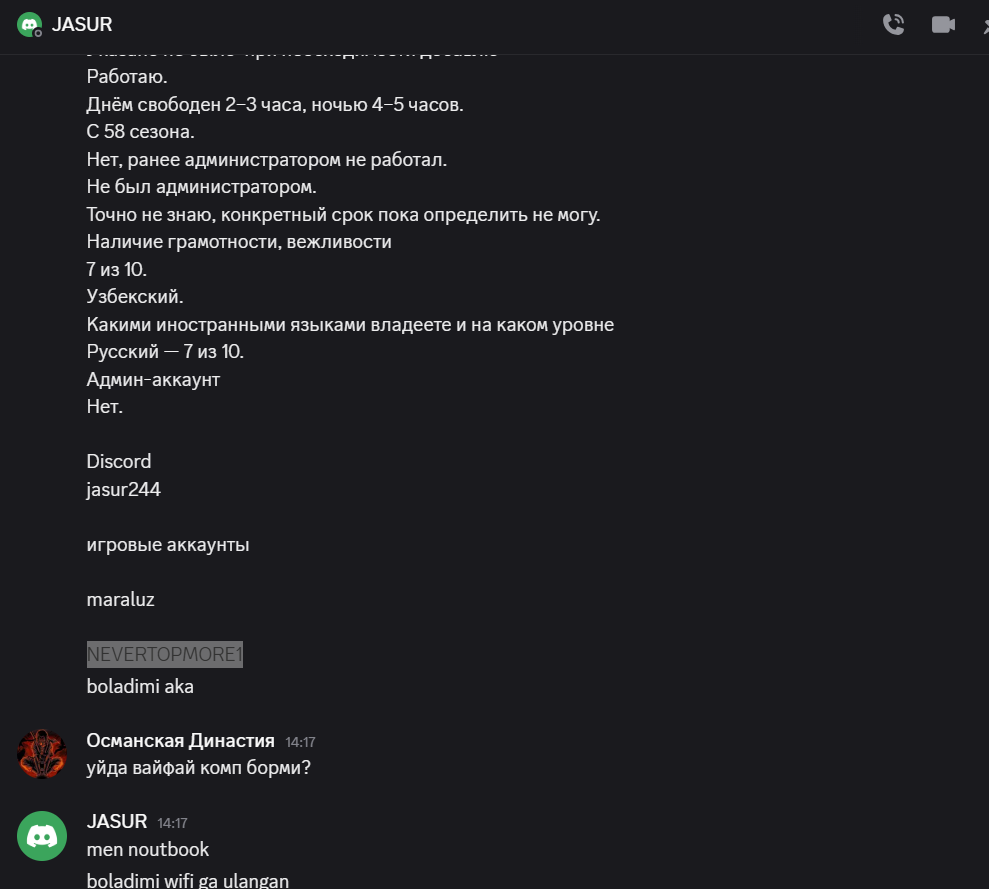
Task: Click JASUR's green avatar in the header
Action: 30,25
